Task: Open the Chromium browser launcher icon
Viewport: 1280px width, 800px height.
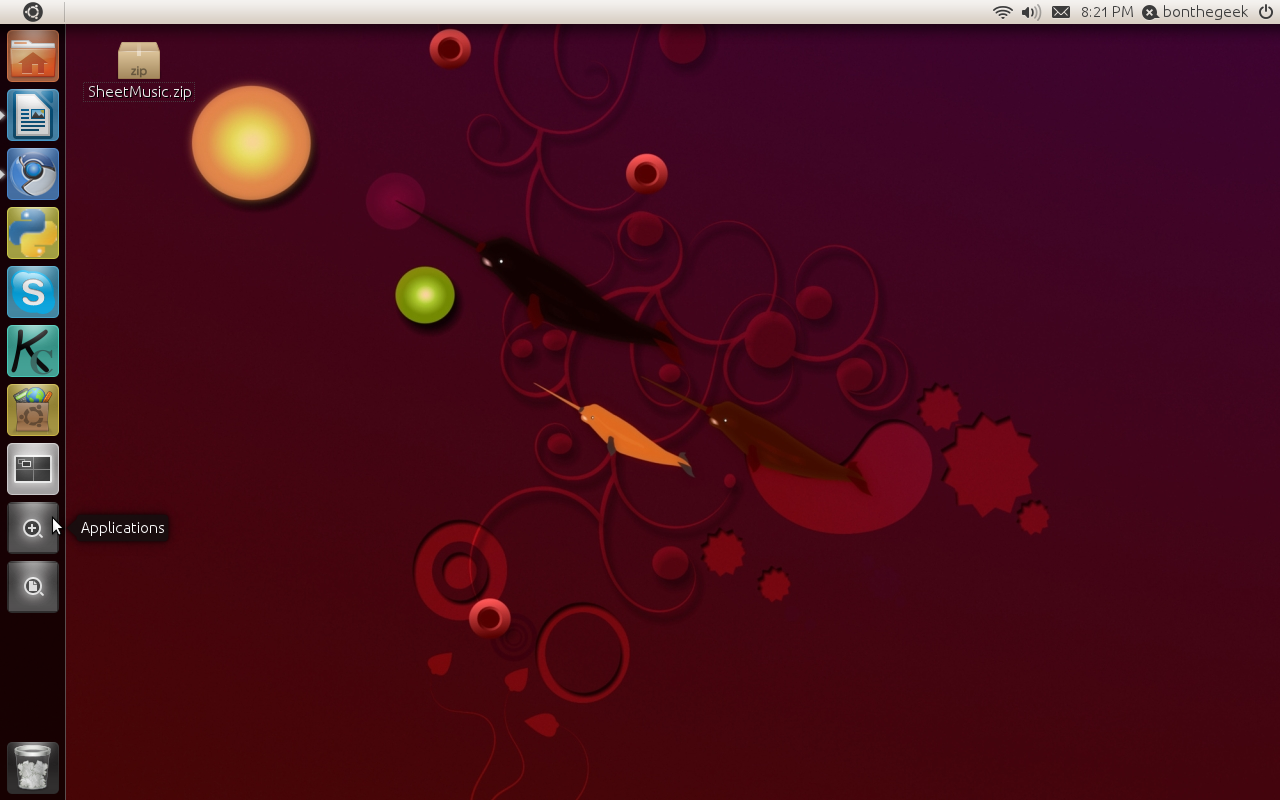Action: point(33,174)
